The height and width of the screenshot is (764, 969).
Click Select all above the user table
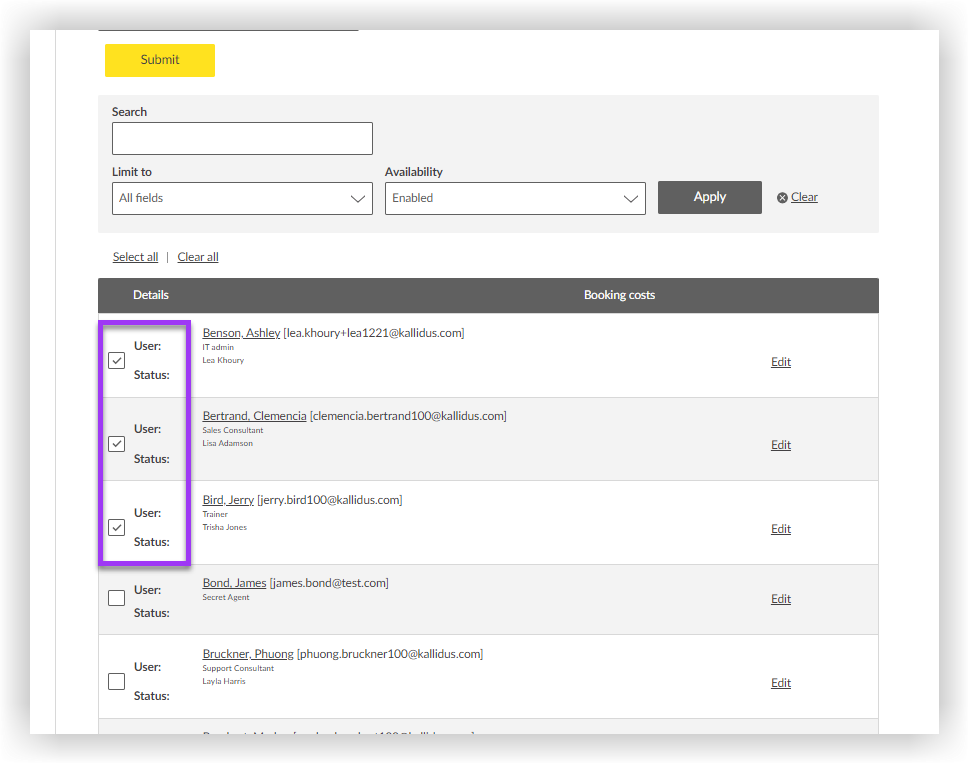click(135, 257)
